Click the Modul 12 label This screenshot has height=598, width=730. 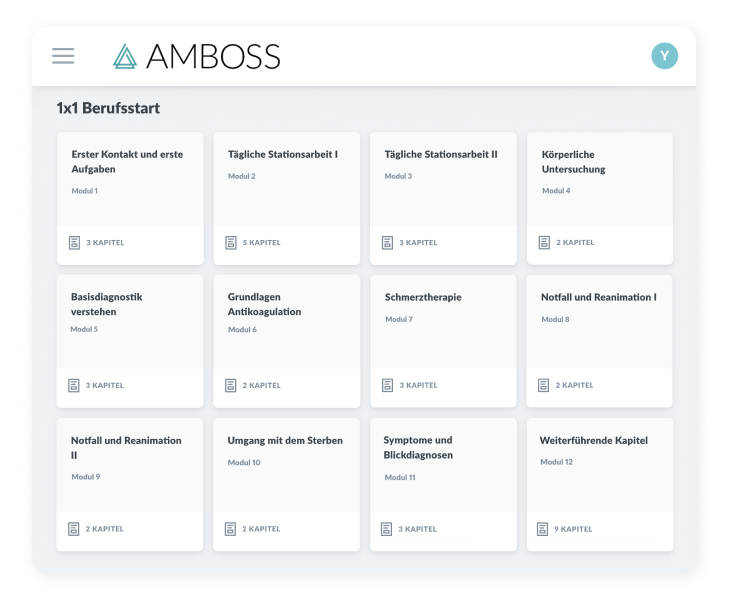pos(556,462)
